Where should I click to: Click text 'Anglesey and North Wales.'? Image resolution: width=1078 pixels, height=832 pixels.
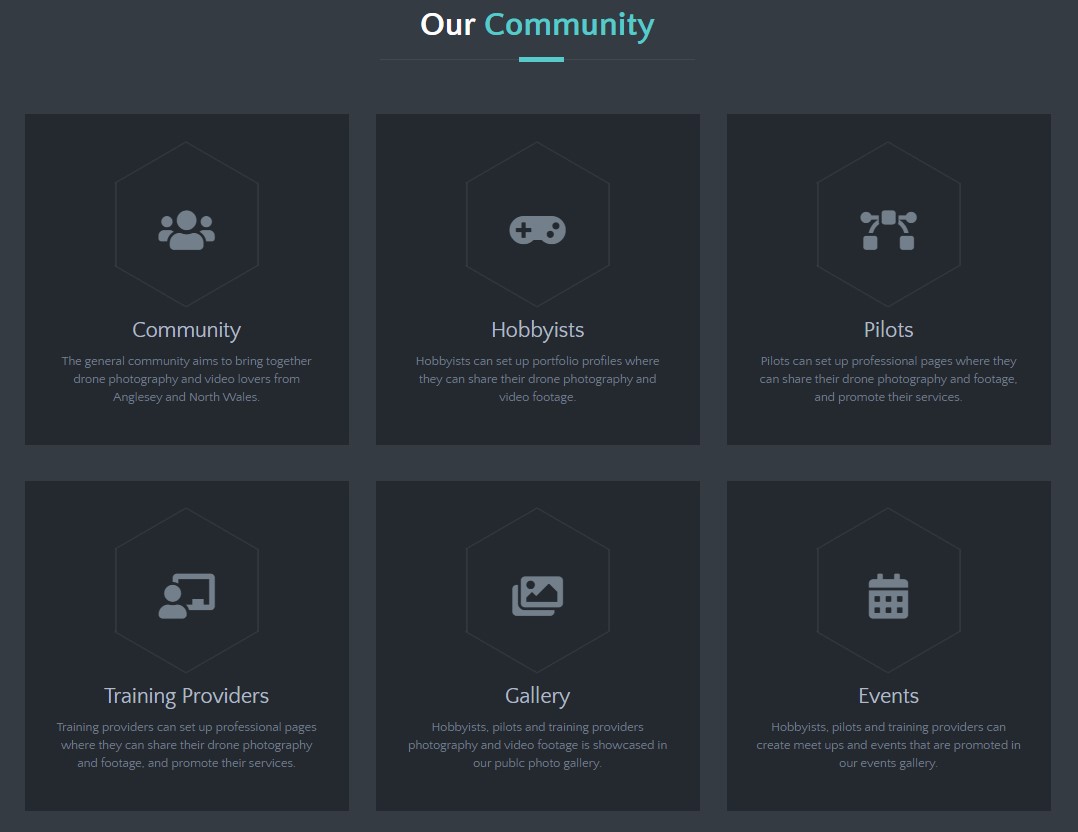coord(186,397)
